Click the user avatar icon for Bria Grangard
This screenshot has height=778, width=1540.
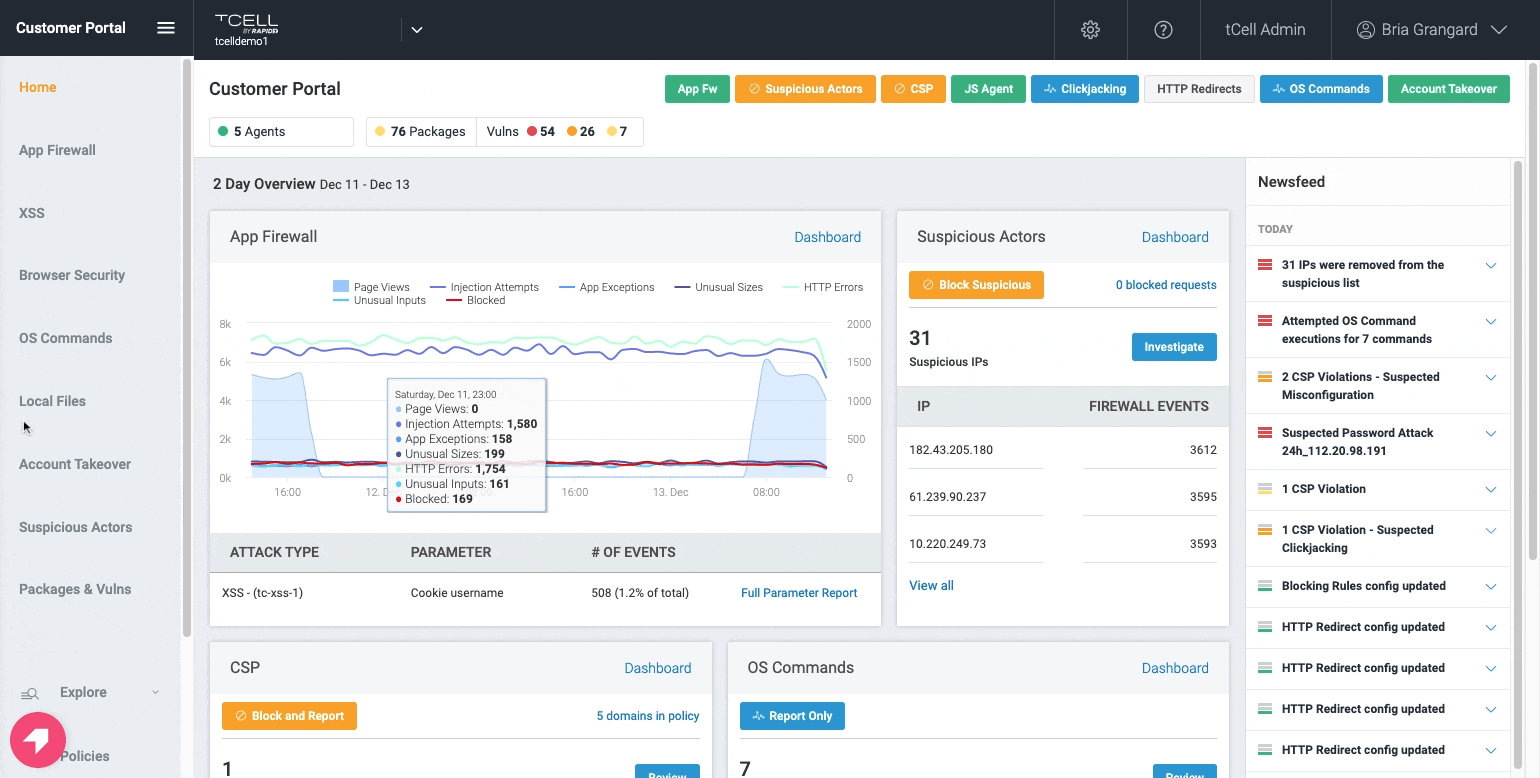click(1365, 30)
